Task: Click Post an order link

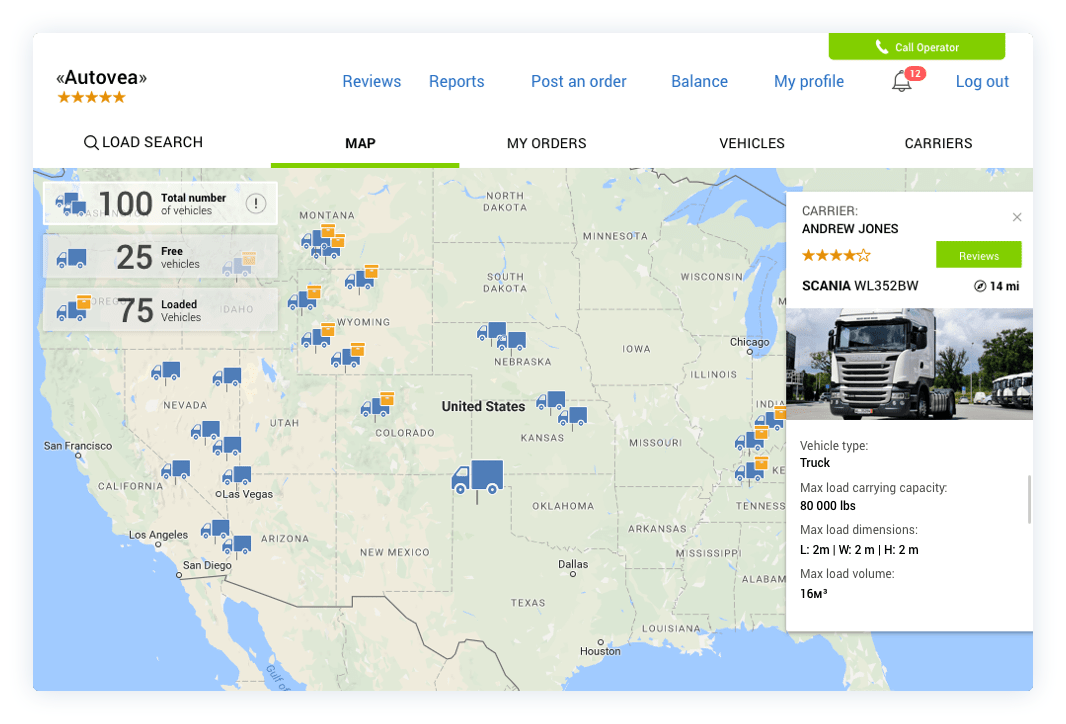Action: coord(579,82)
